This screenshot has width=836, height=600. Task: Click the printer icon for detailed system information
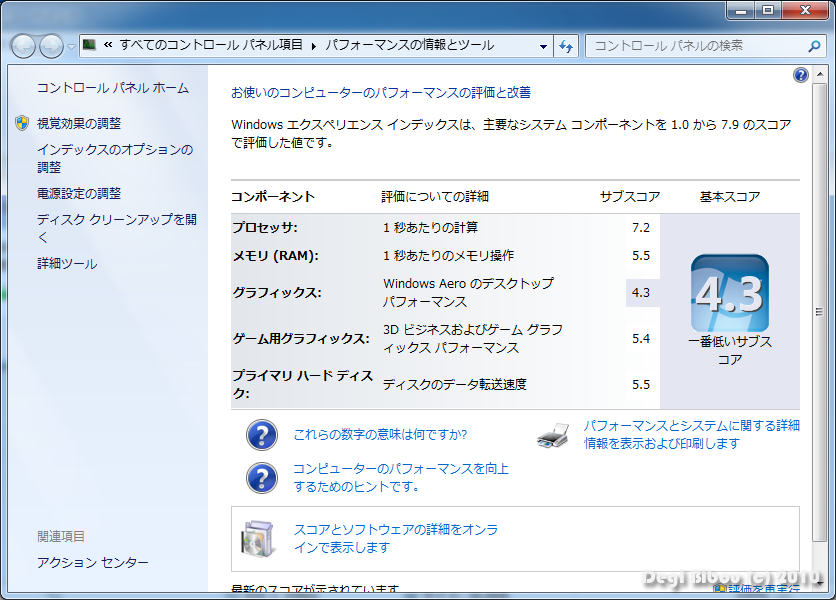point(553,435)
